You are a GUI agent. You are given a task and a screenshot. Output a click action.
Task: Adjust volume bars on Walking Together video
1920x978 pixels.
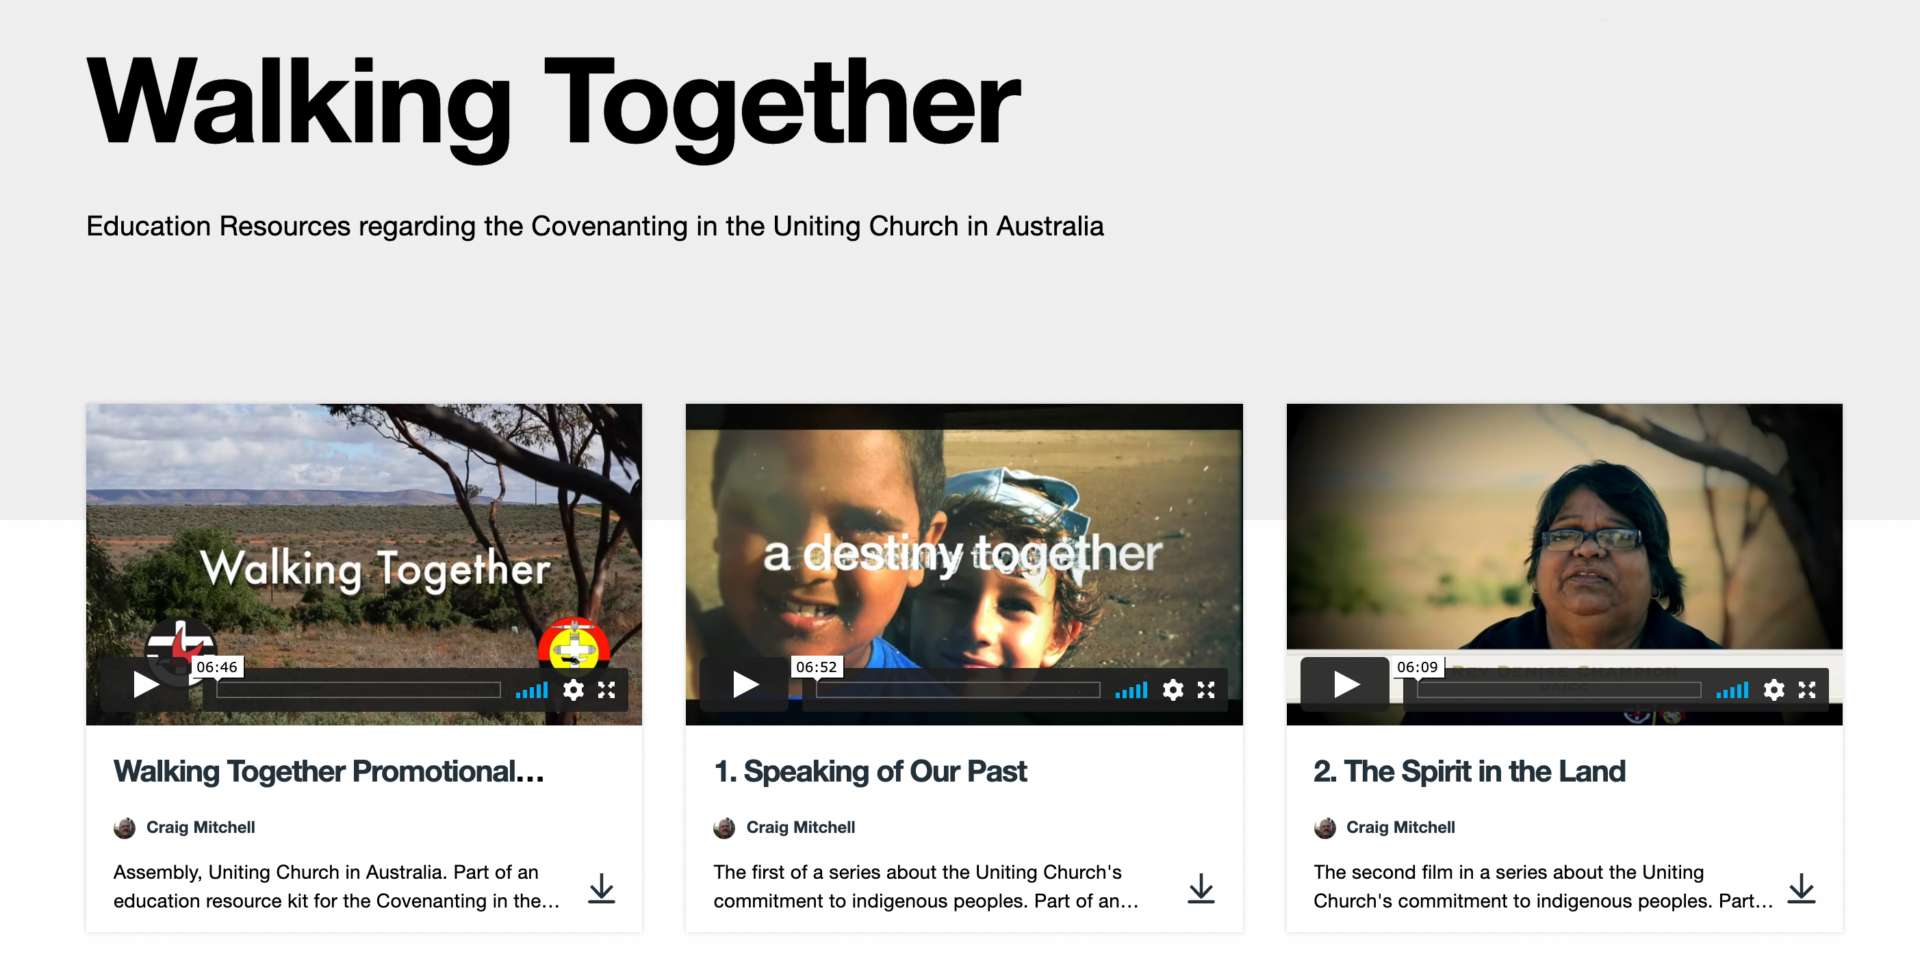coord(532,690)
